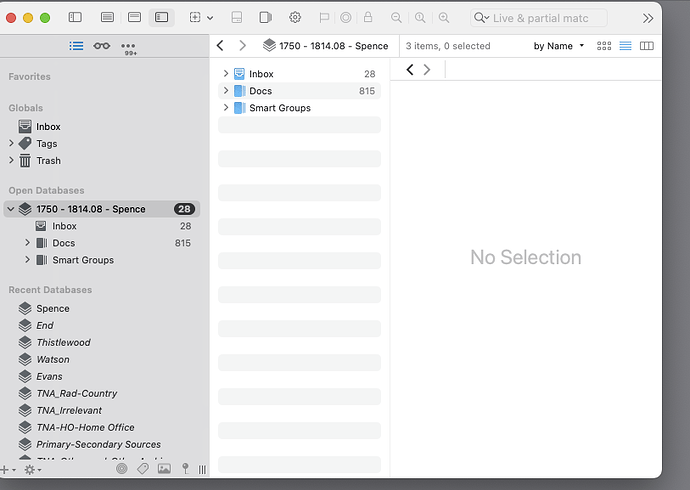The width and height of the screenshot is (690, 490).
Task: Click the zoom in magnifier icon
Action: (444, 18)
